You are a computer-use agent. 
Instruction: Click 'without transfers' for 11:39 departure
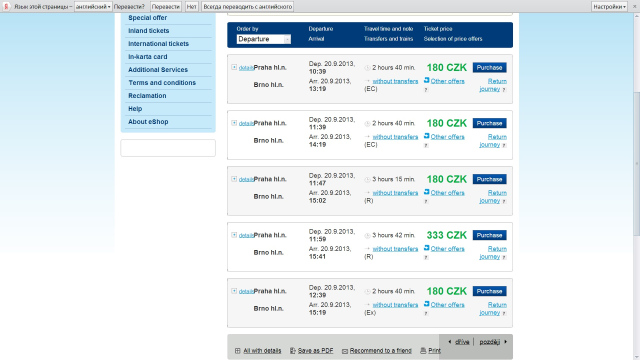[x=395, y=137]
